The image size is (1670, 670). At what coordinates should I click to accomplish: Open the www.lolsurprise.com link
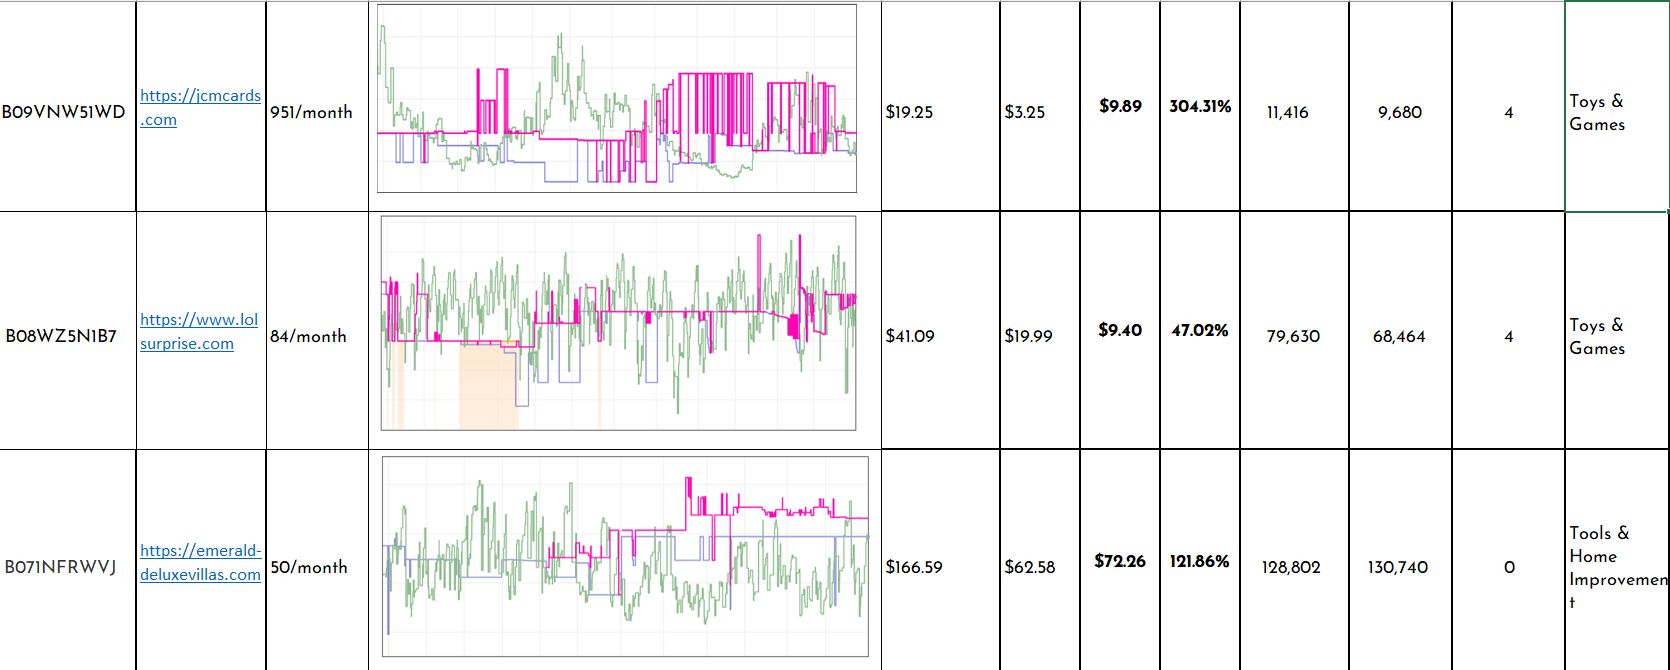(x=199, y=331)
